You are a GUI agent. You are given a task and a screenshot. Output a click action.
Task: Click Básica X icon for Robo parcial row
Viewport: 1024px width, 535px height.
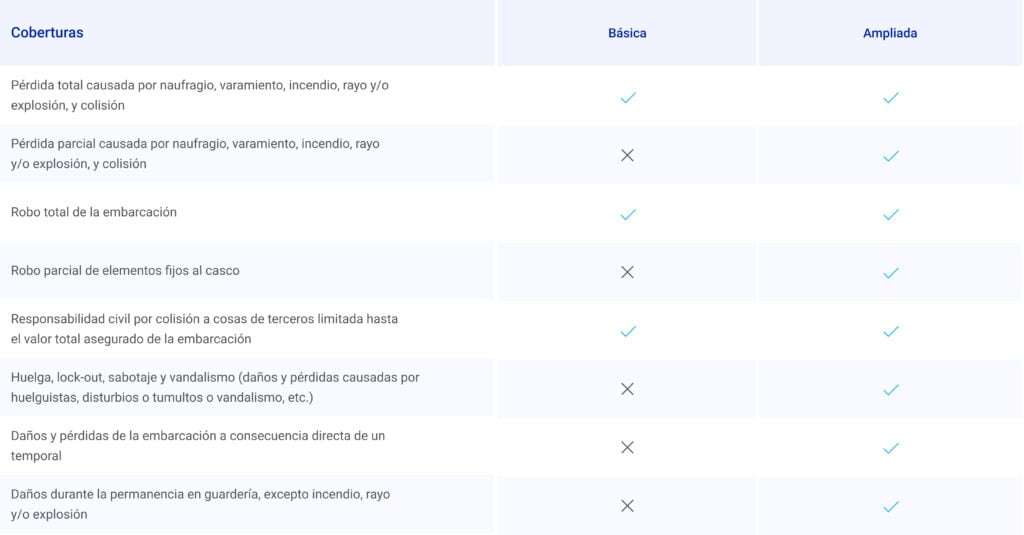click(x=628, y=272)
